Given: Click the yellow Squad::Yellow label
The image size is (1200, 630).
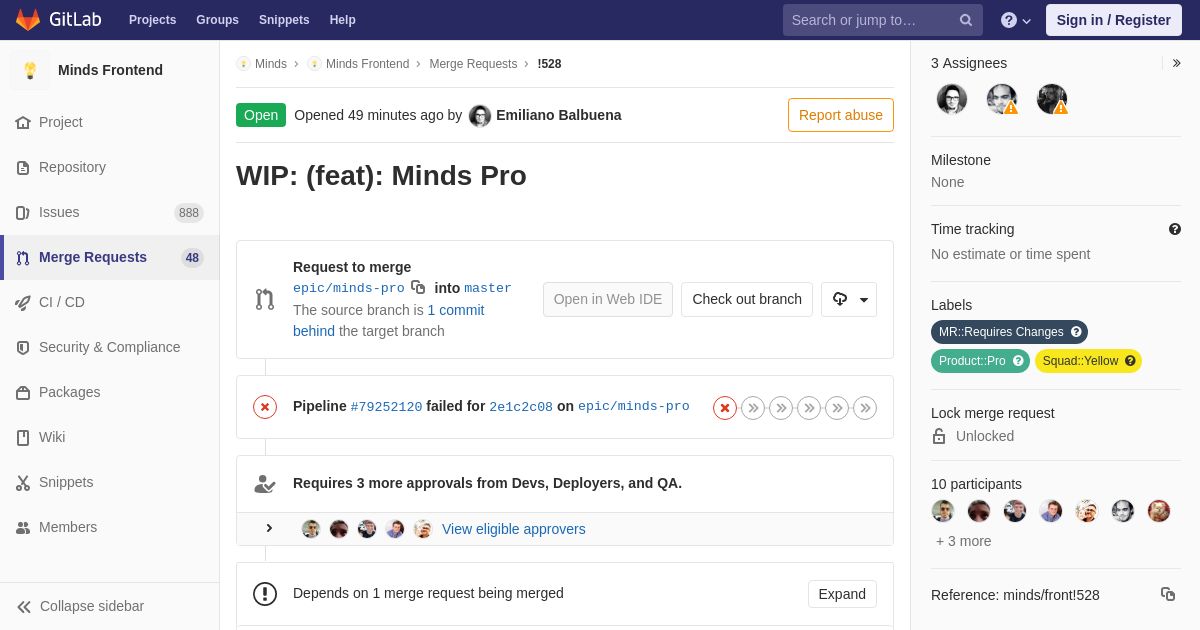Looking at the screenshot, I should pyautogui.click(x=1088, y=361).
